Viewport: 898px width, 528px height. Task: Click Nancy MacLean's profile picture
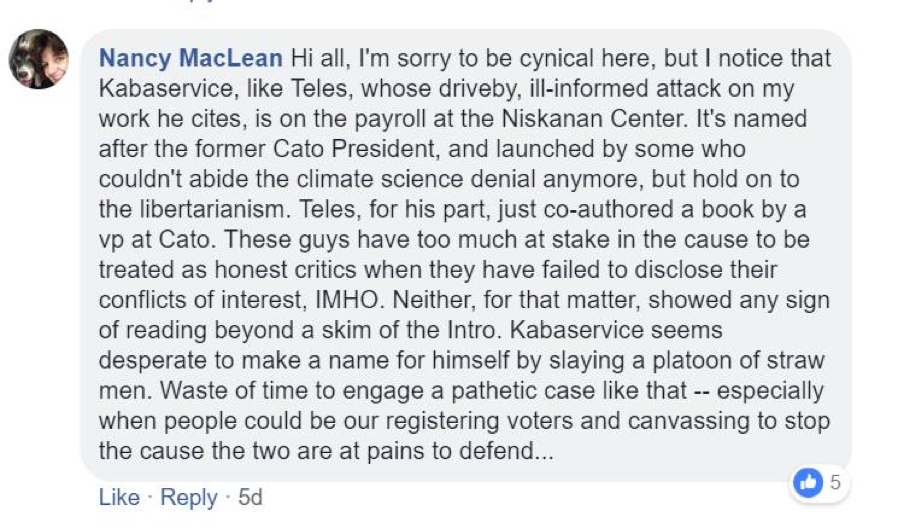tap(38, 60)
